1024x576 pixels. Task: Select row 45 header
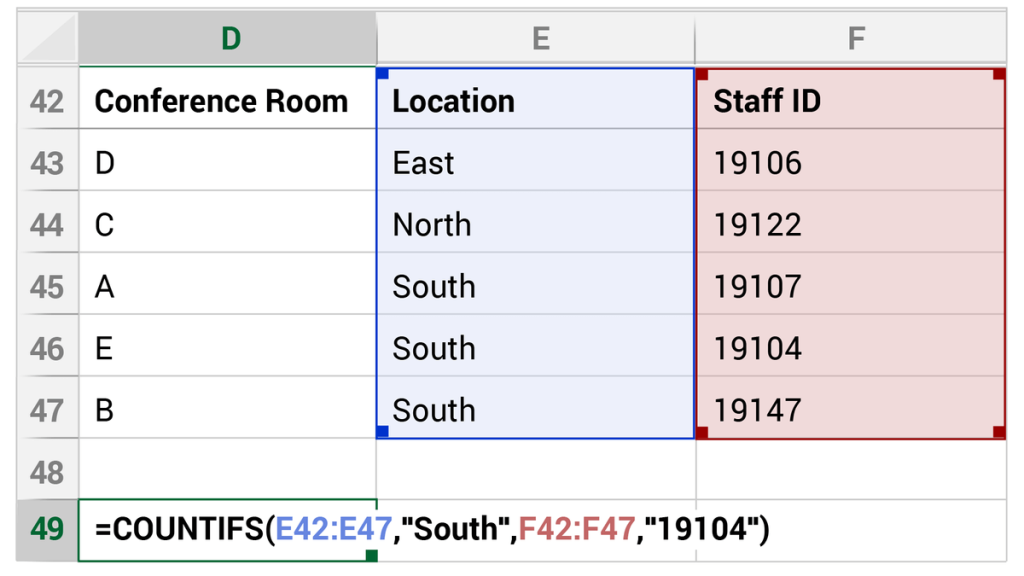click(47, 287)
